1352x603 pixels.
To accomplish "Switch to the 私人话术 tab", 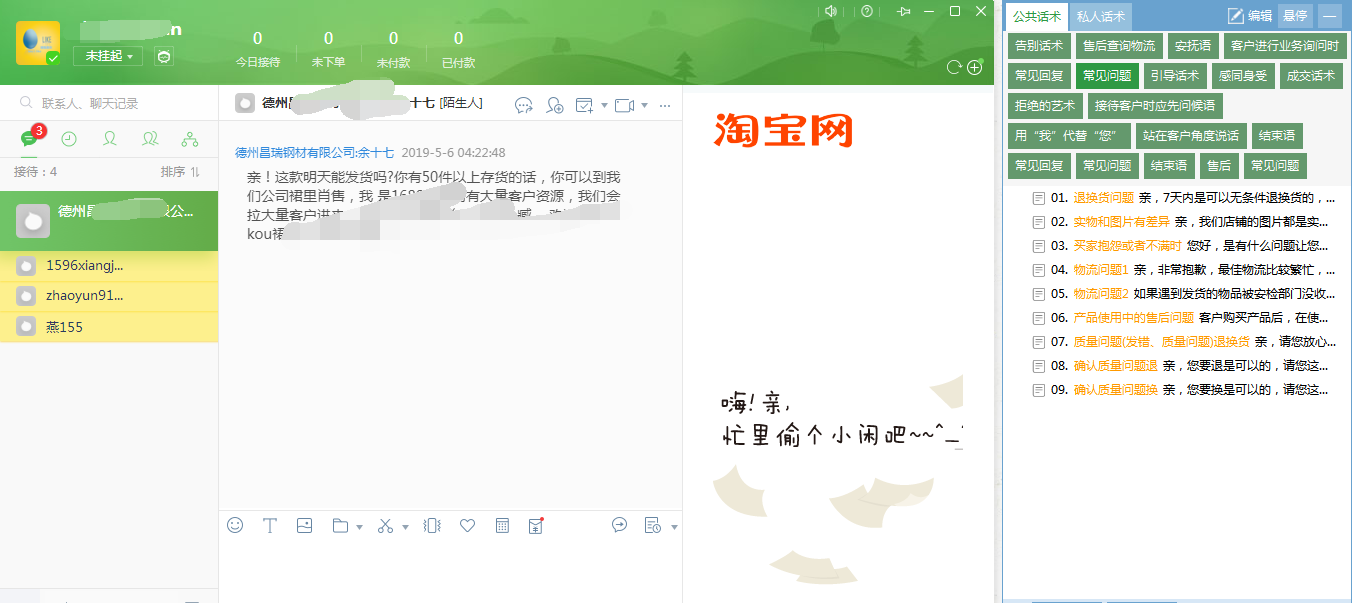I will [x=1101, y=16].
